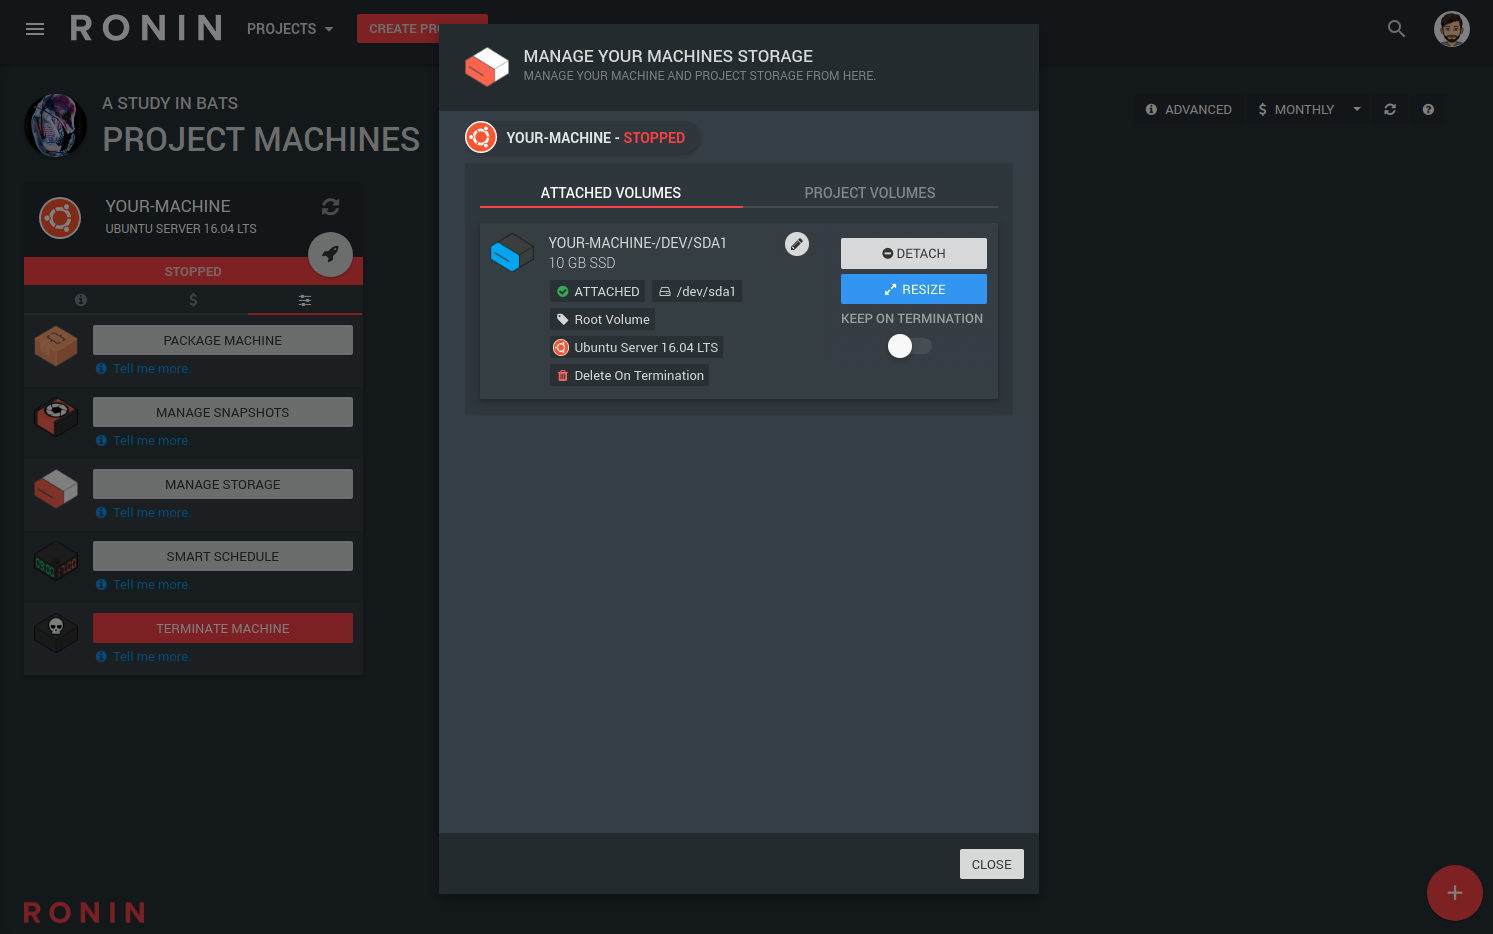Refresh the YOUR-MACHINE card status
Screen dimensions: 1493x934
(331, 207)
